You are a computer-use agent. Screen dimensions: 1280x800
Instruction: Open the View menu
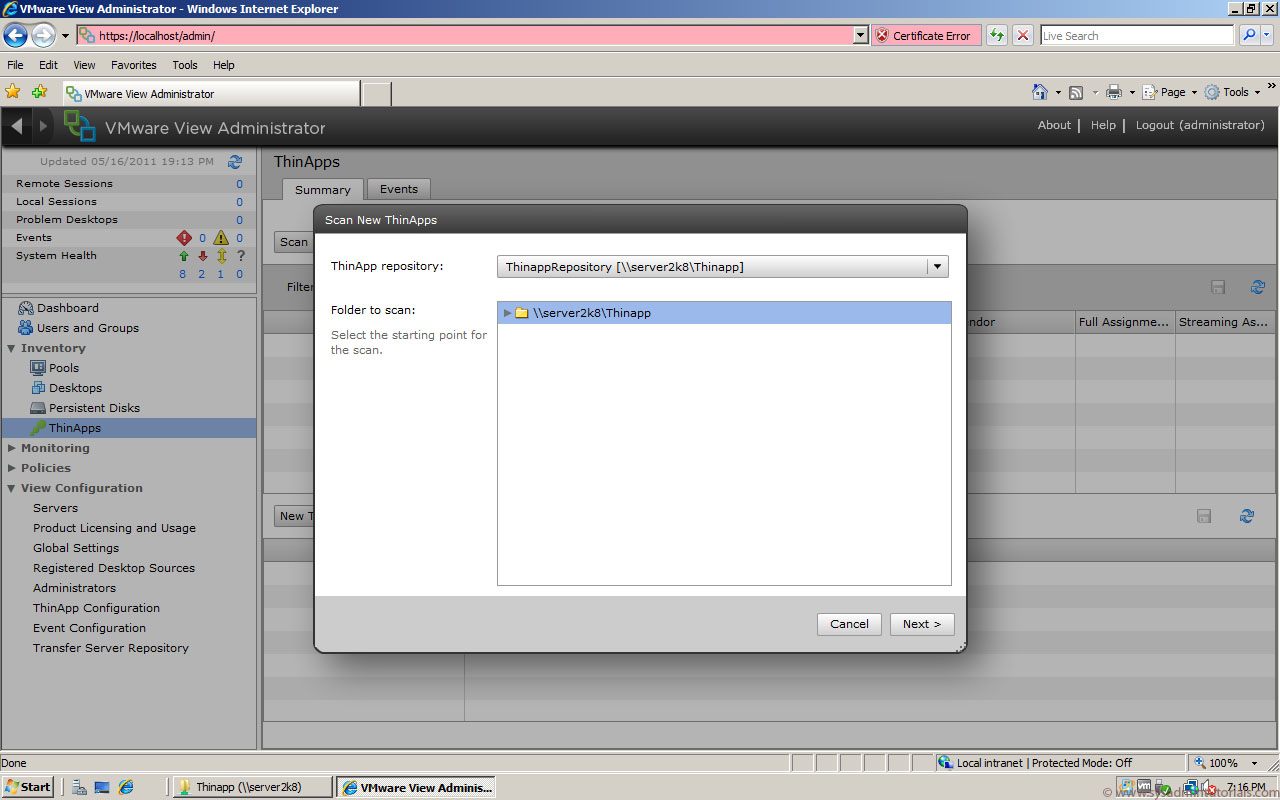[84, 65]
